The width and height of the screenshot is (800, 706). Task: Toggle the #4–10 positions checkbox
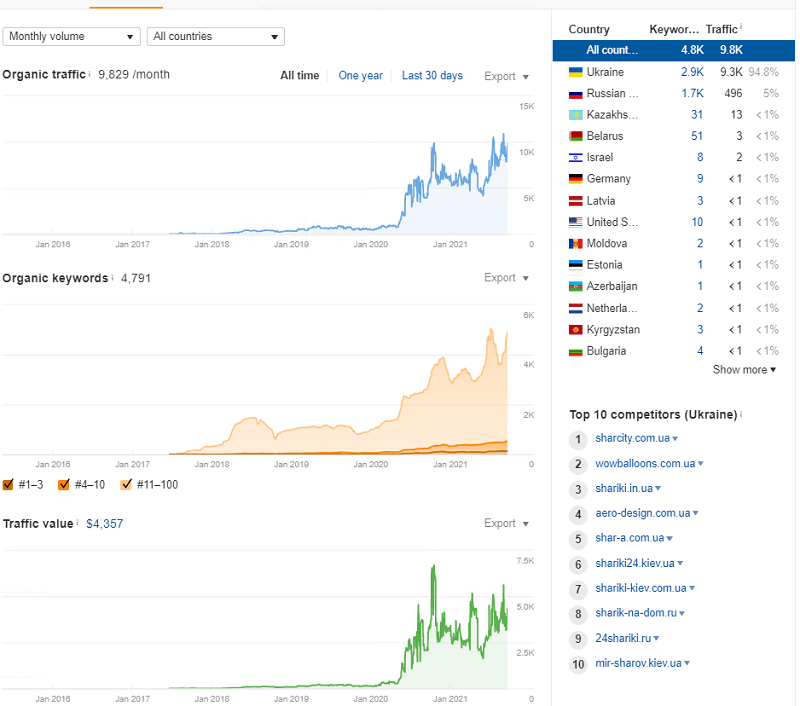pyautogui.click(x=64, y=485)
